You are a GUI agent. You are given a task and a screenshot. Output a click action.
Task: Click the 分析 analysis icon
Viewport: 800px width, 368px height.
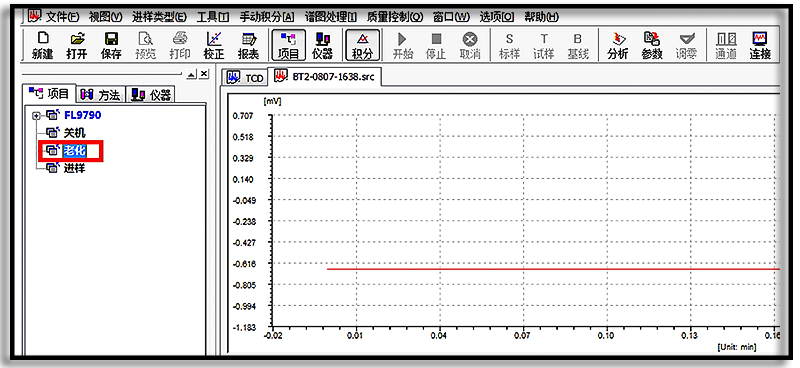[x=617, y=45]
